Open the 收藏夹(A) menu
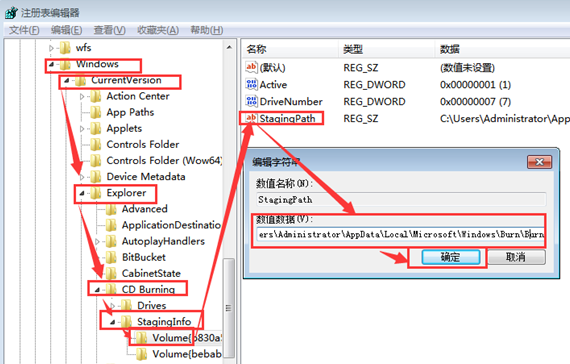Screen dimensions: 570x364 pyautogui.click(x=158, y=30)
